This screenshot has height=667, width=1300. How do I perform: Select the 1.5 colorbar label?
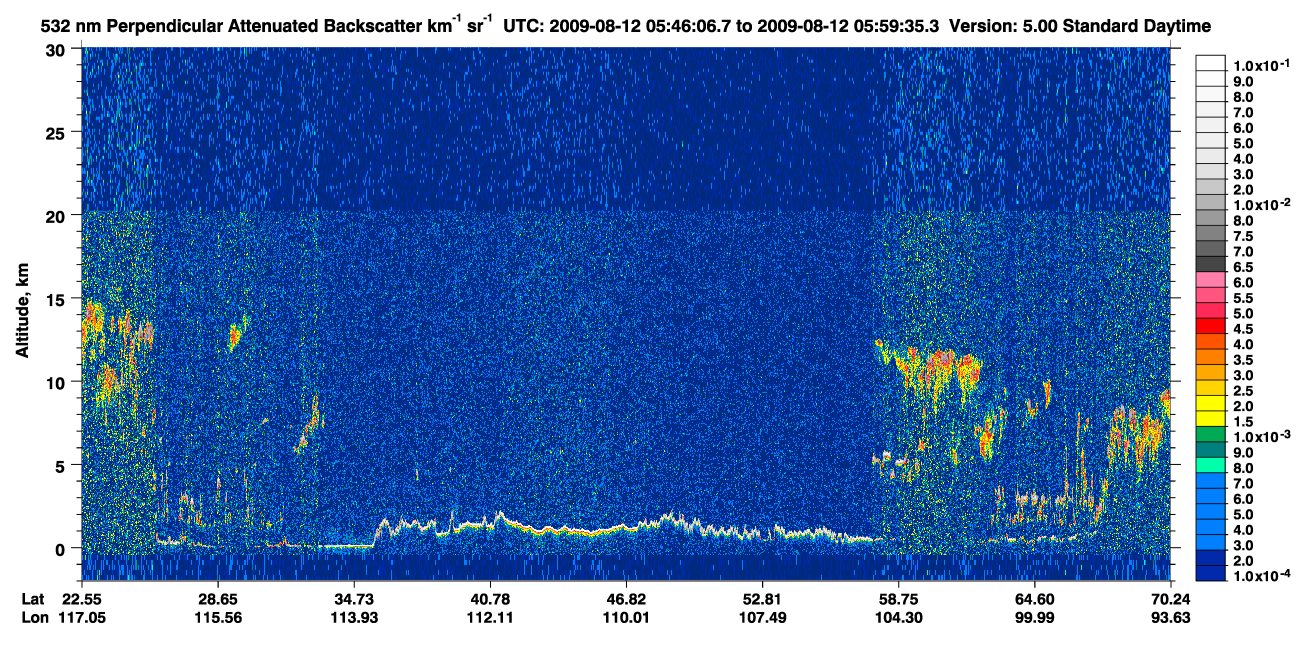tap(1242, 422)
